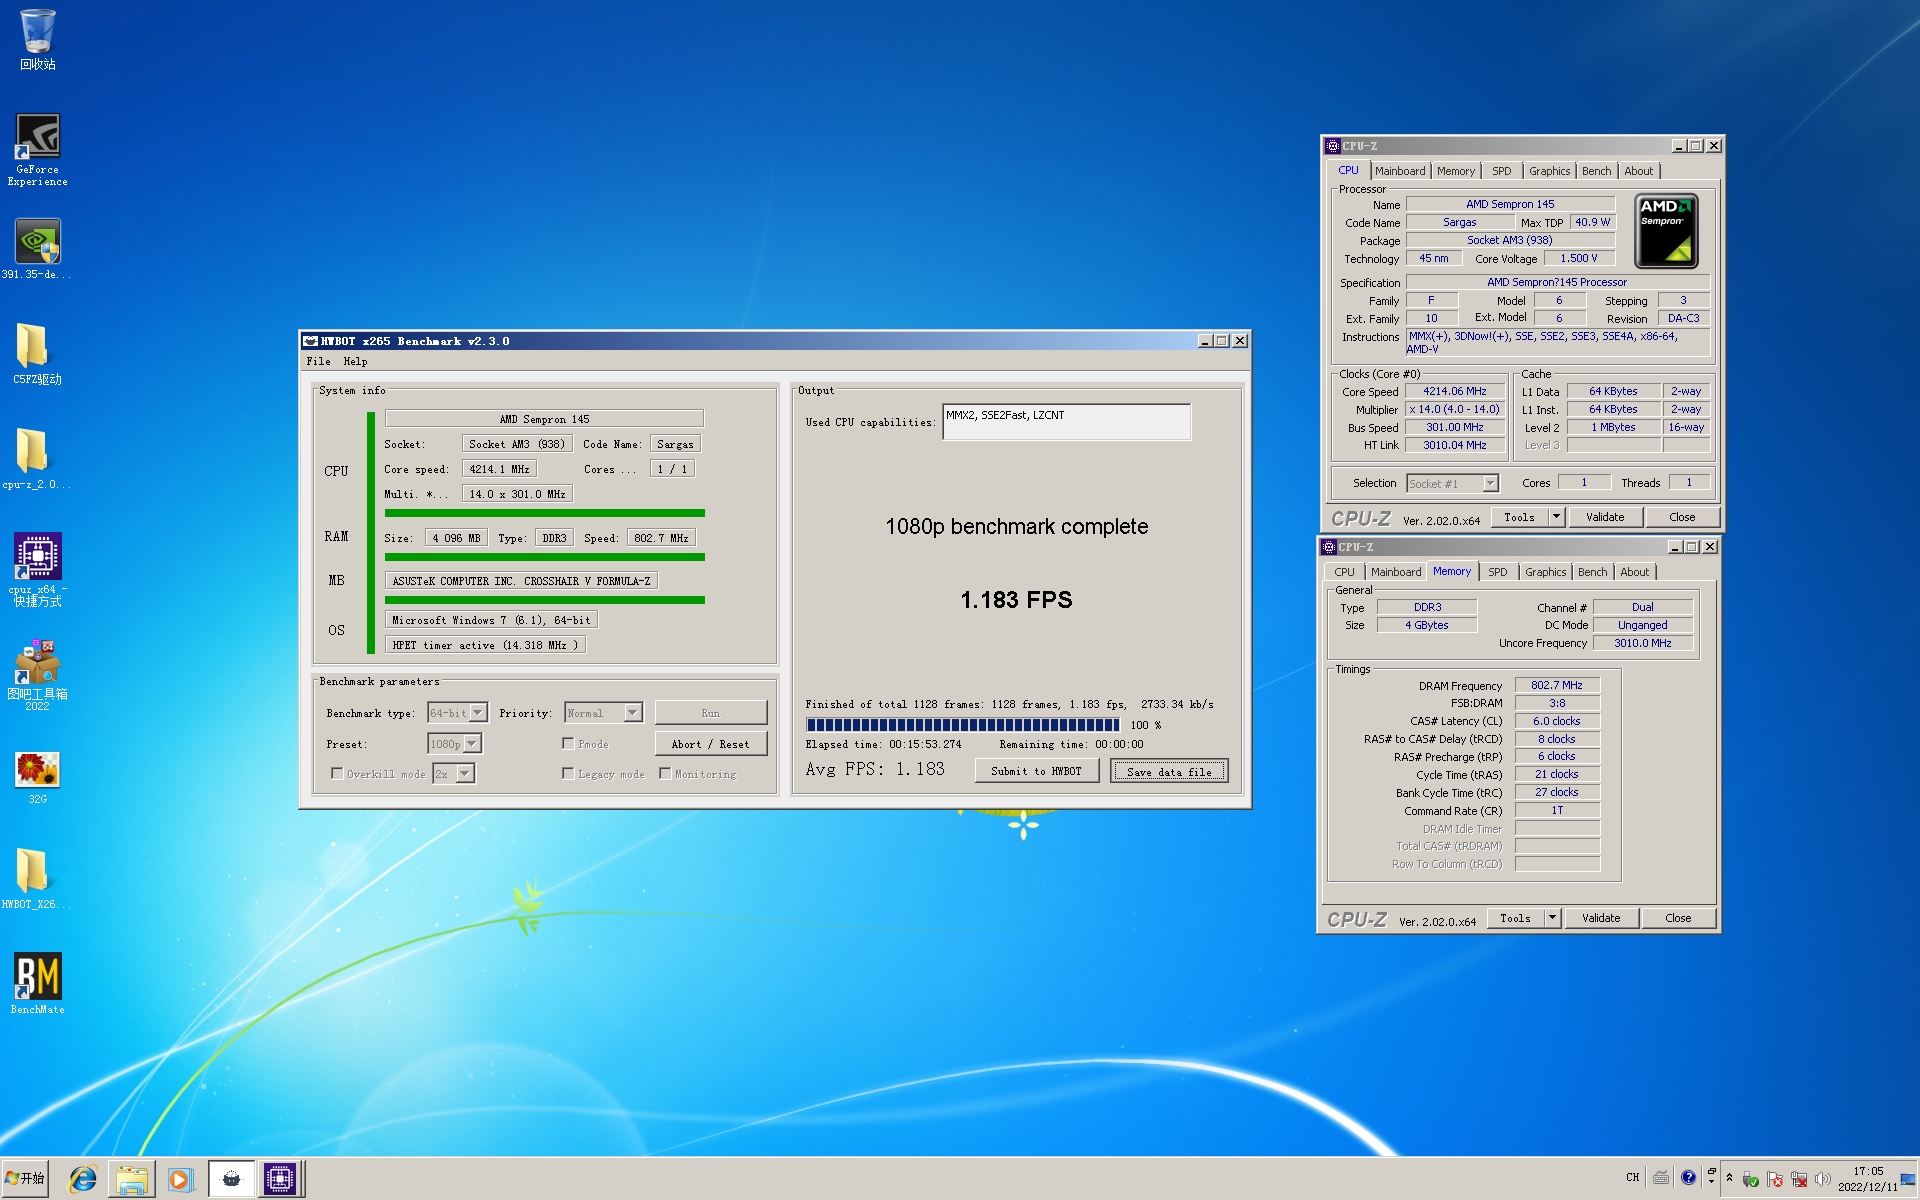Open Windows Media Player taskbar icon
This screenshot has width=1920, height=1200.
pos(180,1180)
